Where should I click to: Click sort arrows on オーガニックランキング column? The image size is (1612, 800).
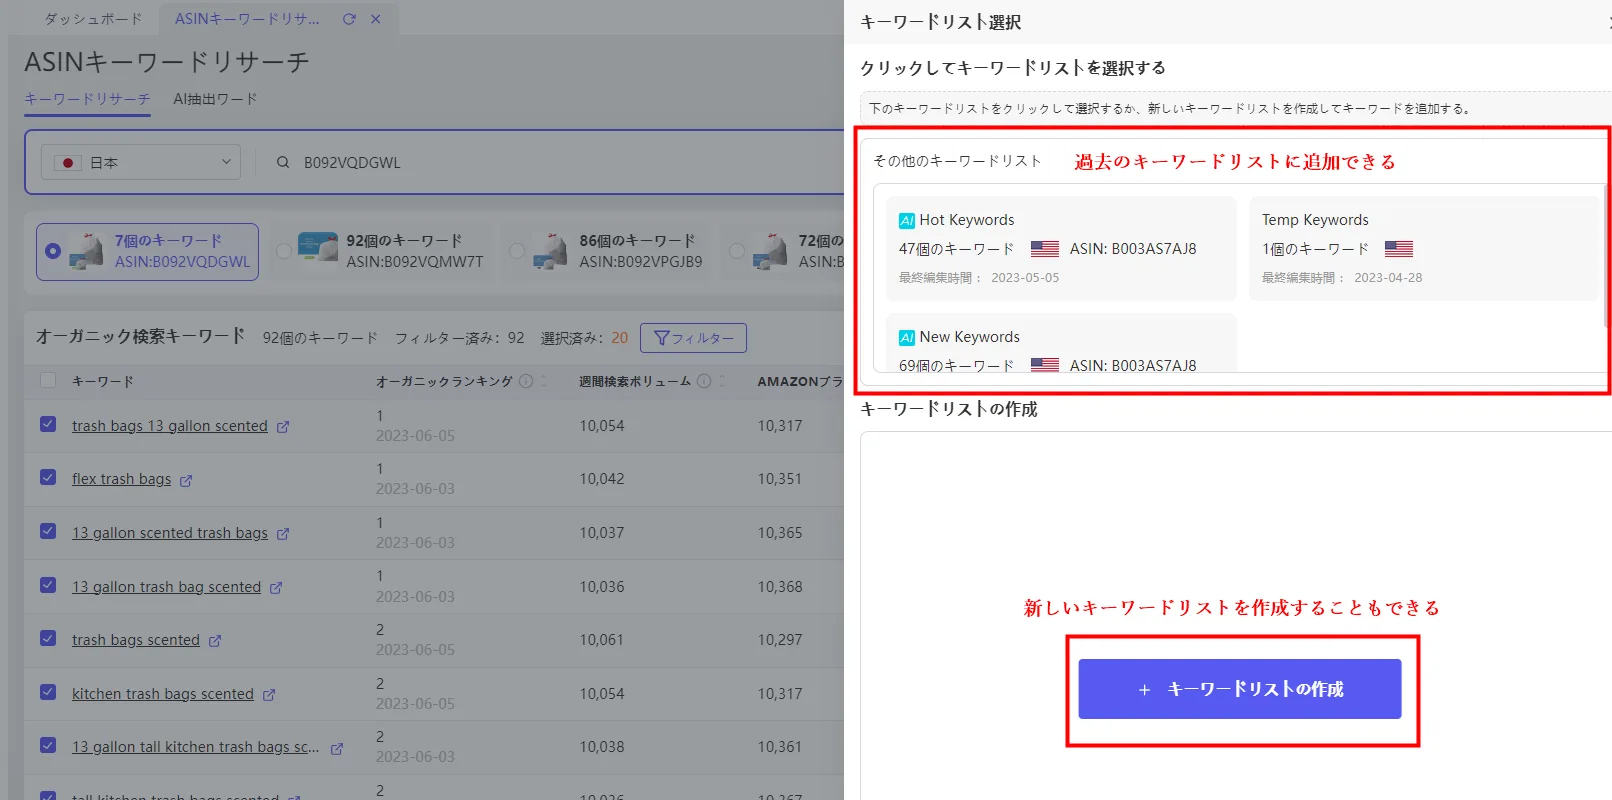(544, 381)
